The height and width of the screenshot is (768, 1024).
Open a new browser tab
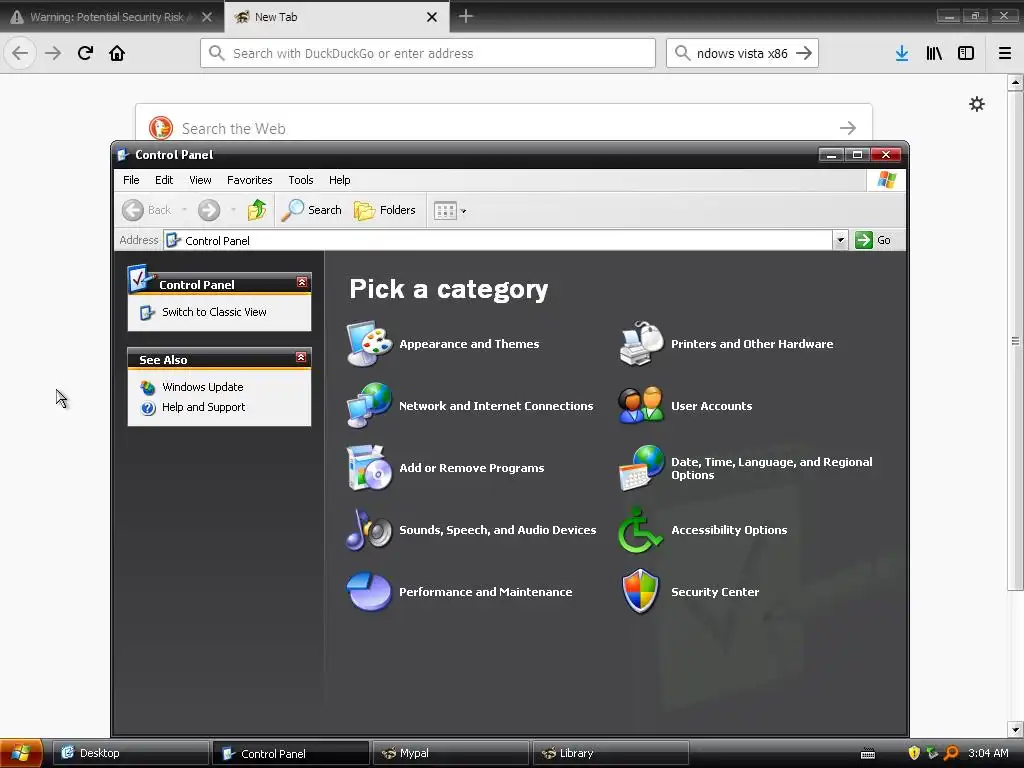[x=466, y=16]
